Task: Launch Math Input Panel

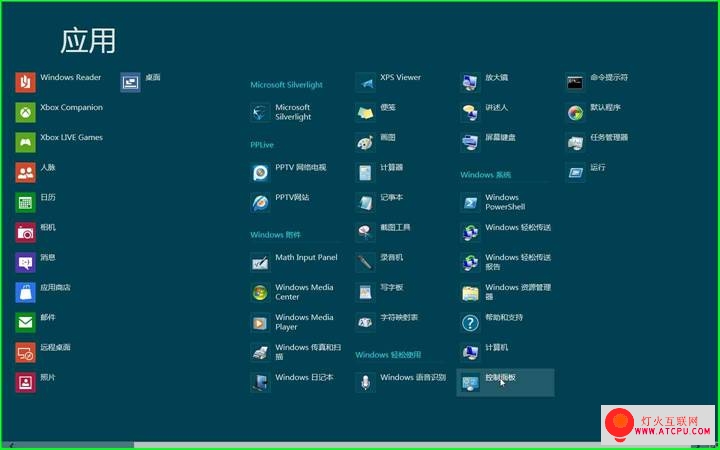Action: click(x=294, y=262)
